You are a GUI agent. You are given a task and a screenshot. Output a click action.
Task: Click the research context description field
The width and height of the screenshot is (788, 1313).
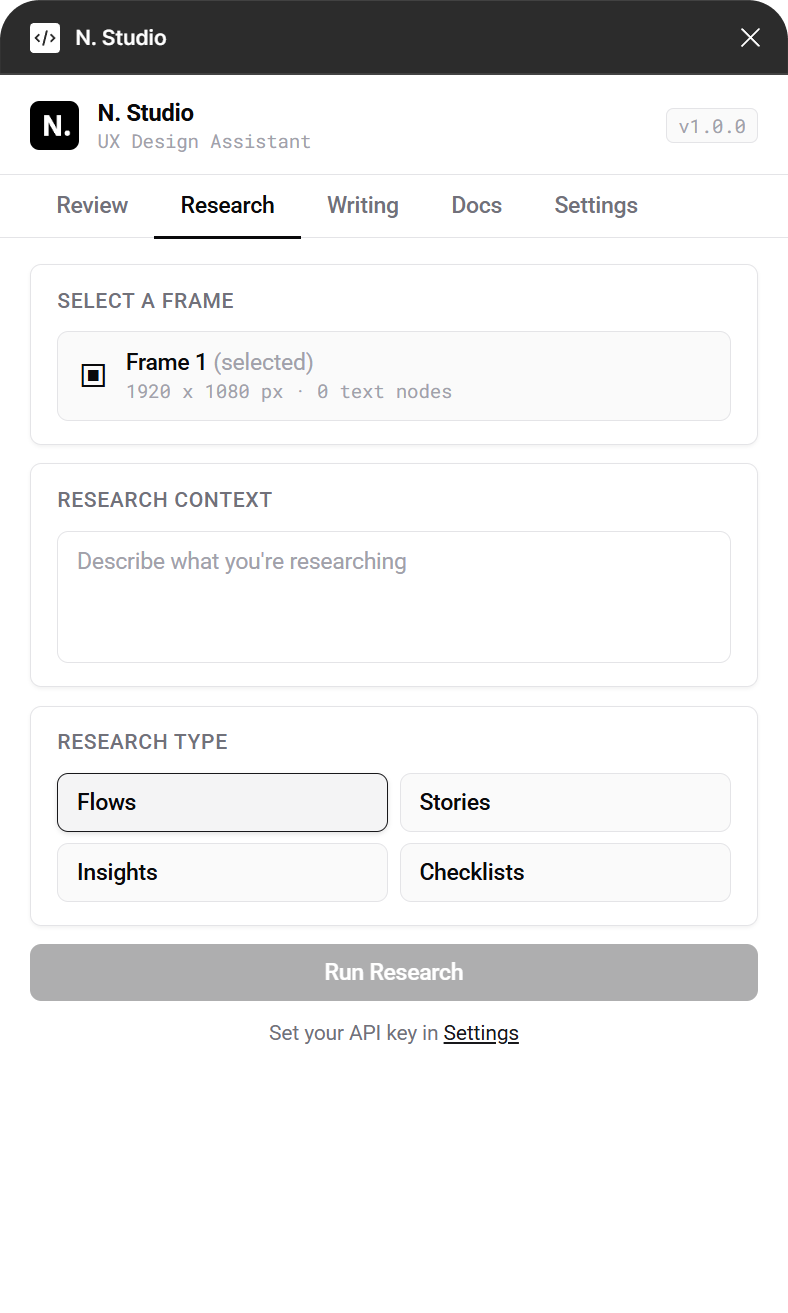coord(393,596)
